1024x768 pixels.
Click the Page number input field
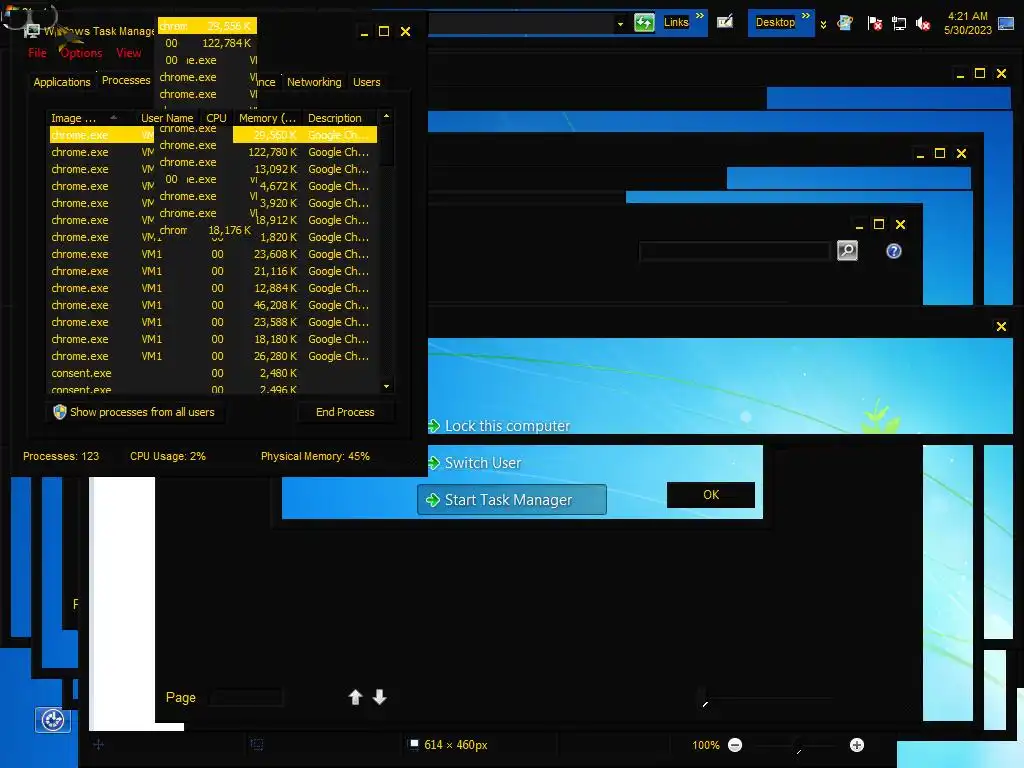click(246, 697)
